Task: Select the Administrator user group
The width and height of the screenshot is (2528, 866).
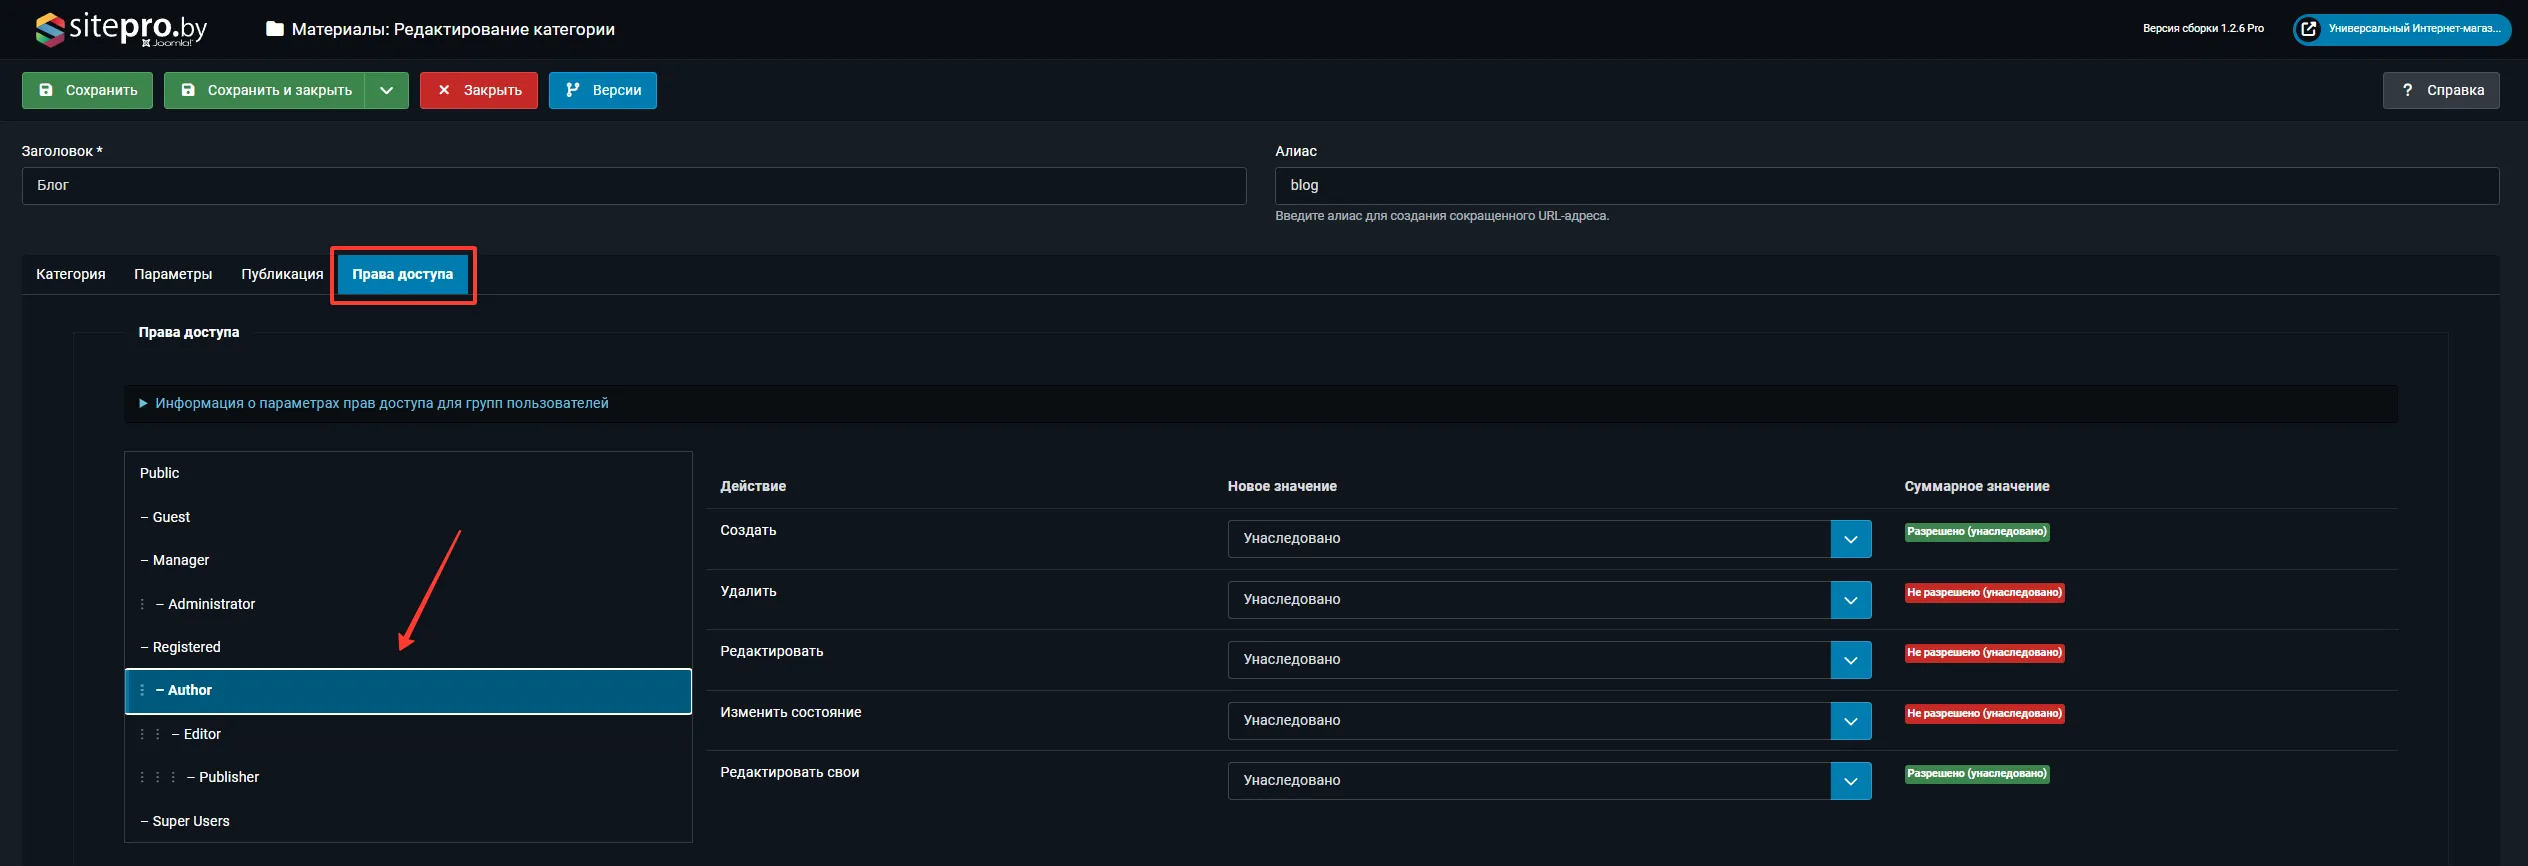Action: tap(211, 604)
